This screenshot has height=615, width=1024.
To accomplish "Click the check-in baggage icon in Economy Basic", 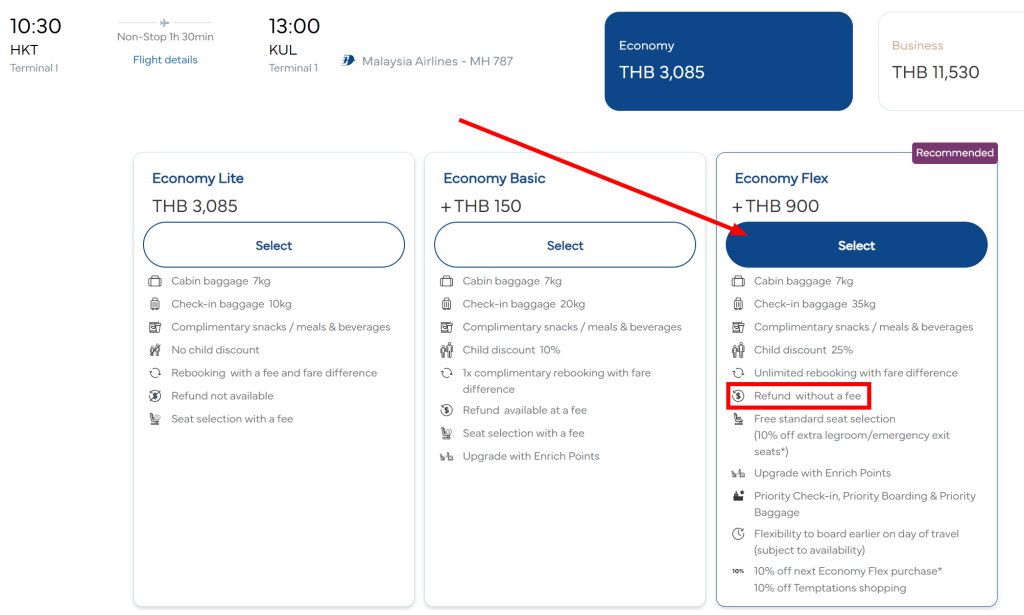I will point(446,304).
